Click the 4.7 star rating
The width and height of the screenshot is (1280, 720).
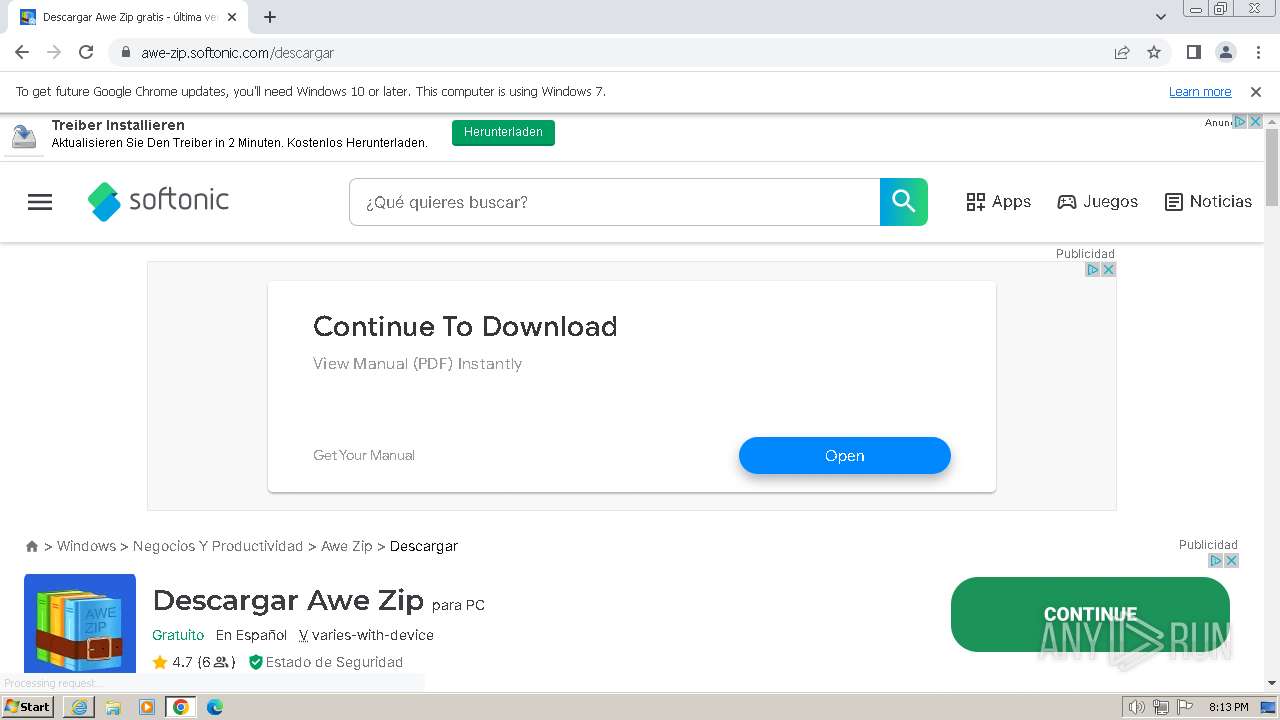[x=172, y=662]
